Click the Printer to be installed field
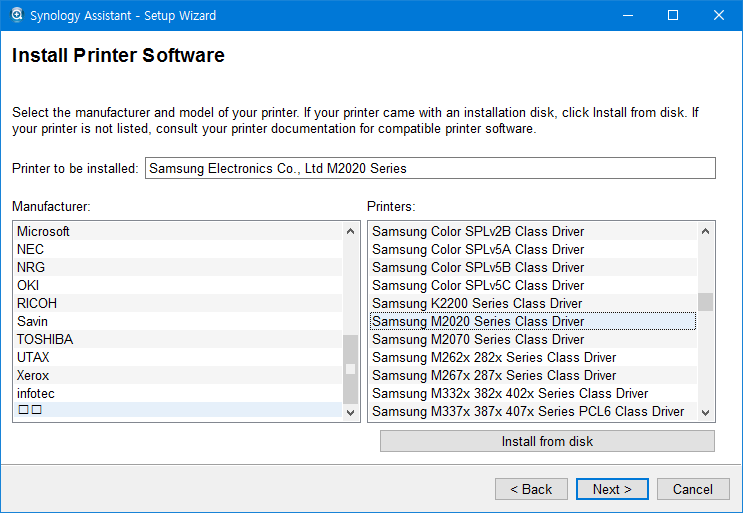Screen dimensions: 743x513 tap(430, 168)
